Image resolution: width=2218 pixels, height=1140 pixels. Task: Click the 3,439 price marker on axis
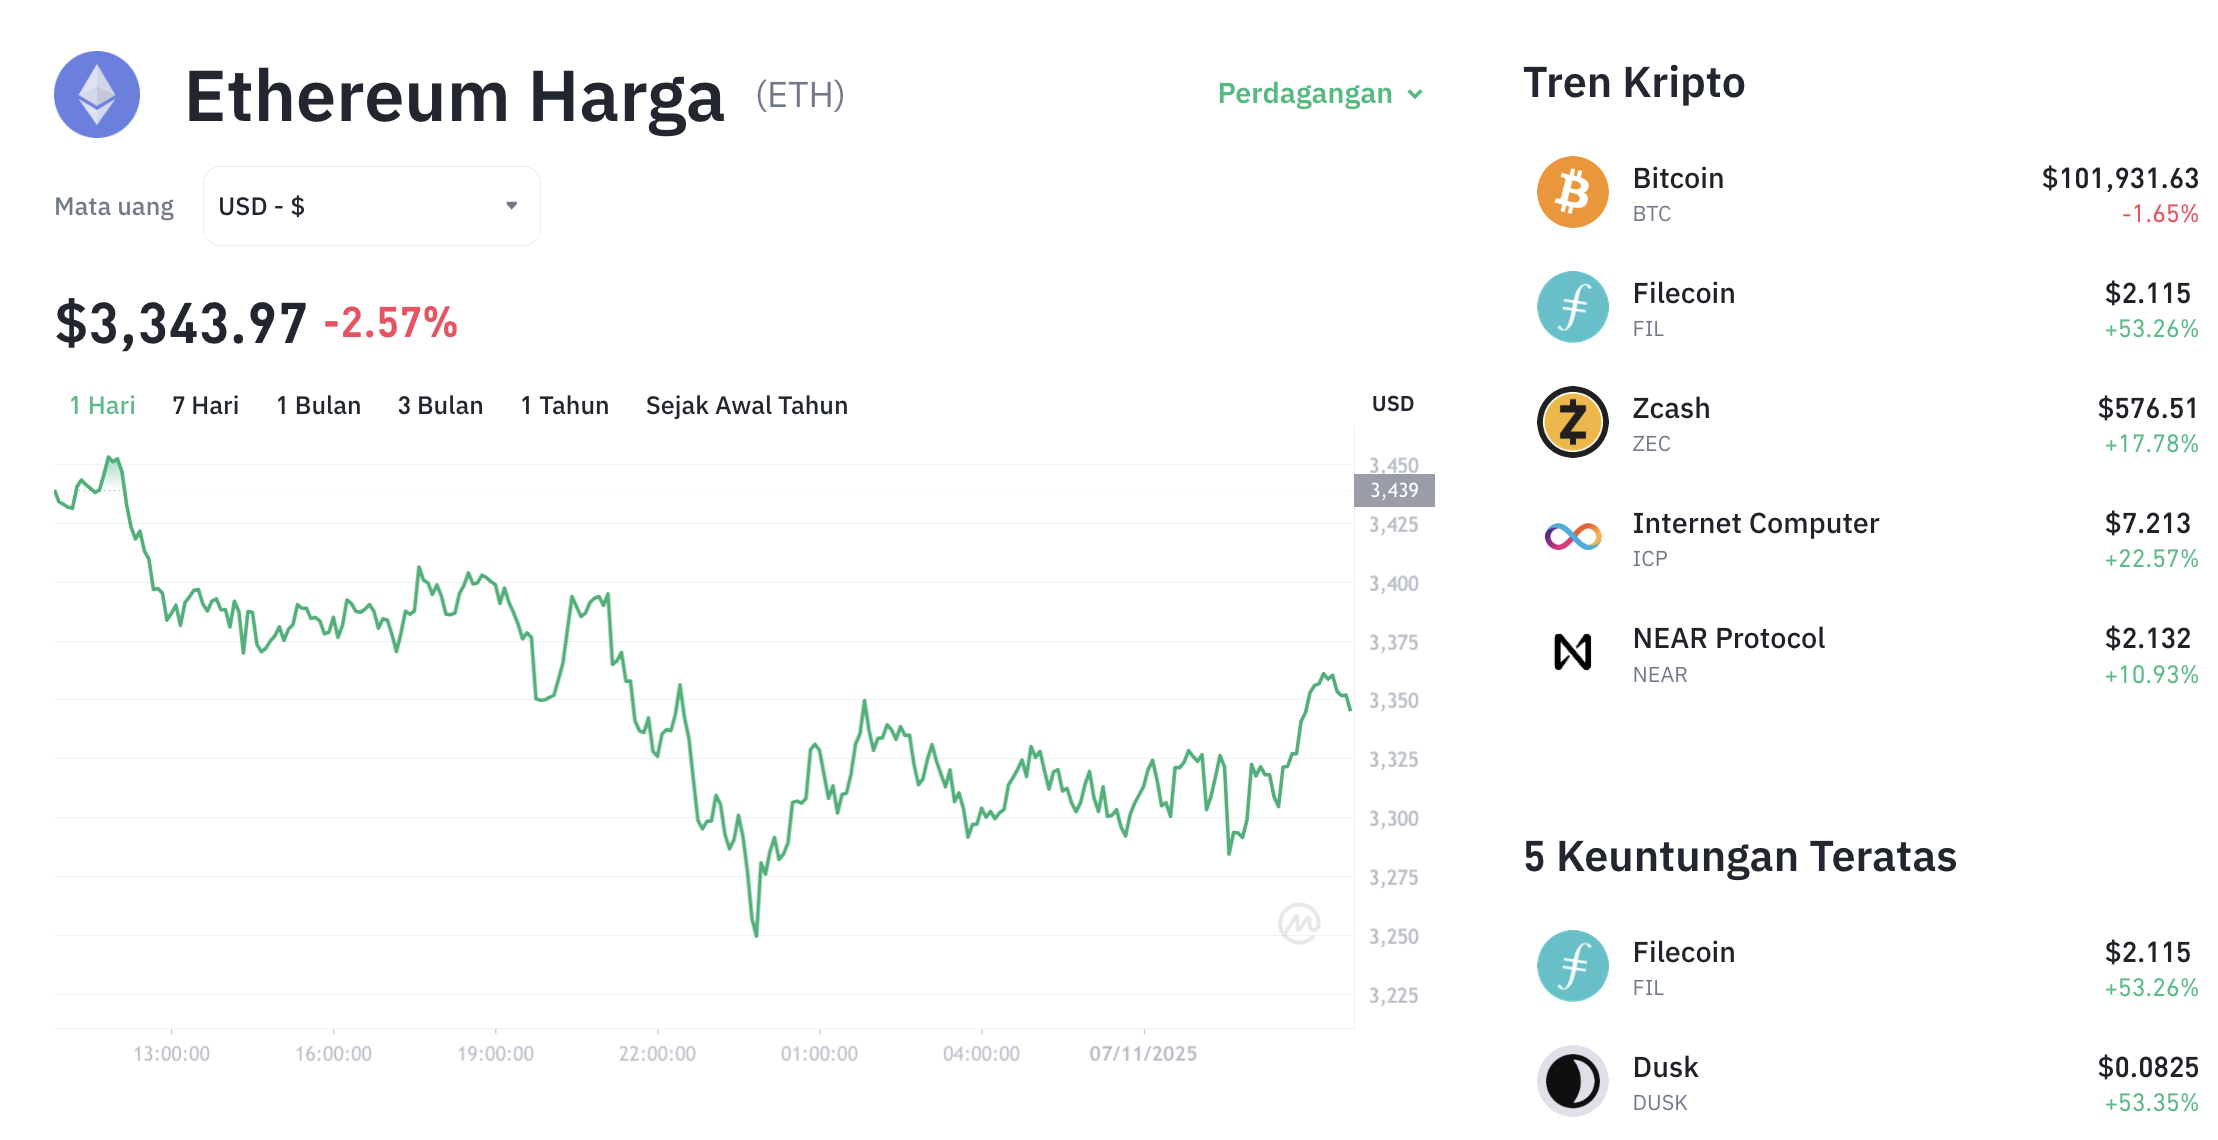tap(1393, 490)
